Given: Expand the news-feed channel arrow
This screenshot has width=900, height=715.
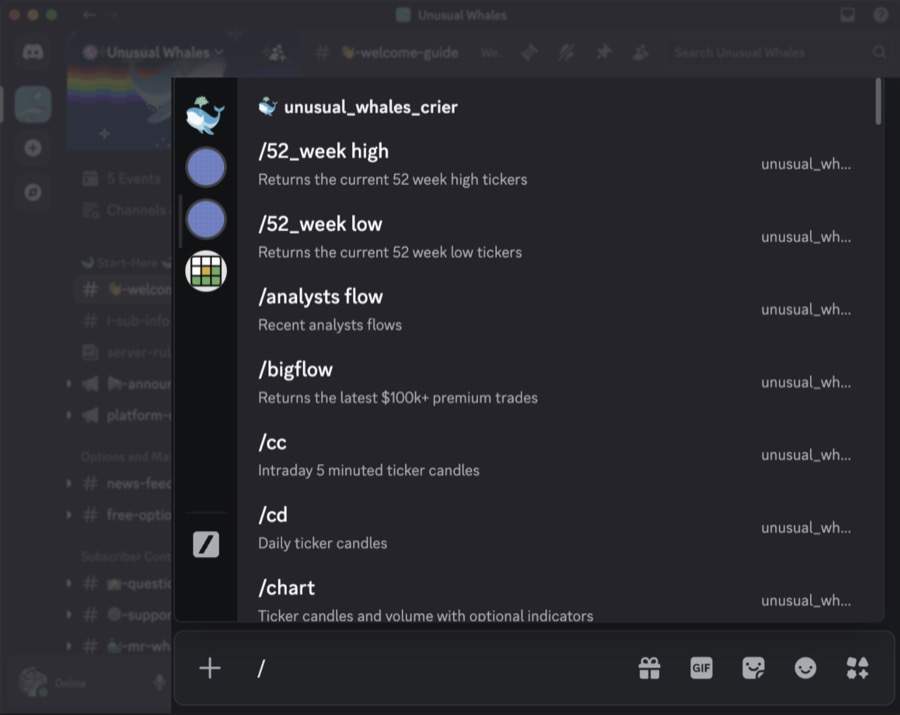Looking at the screenshot, I should 69,484.
